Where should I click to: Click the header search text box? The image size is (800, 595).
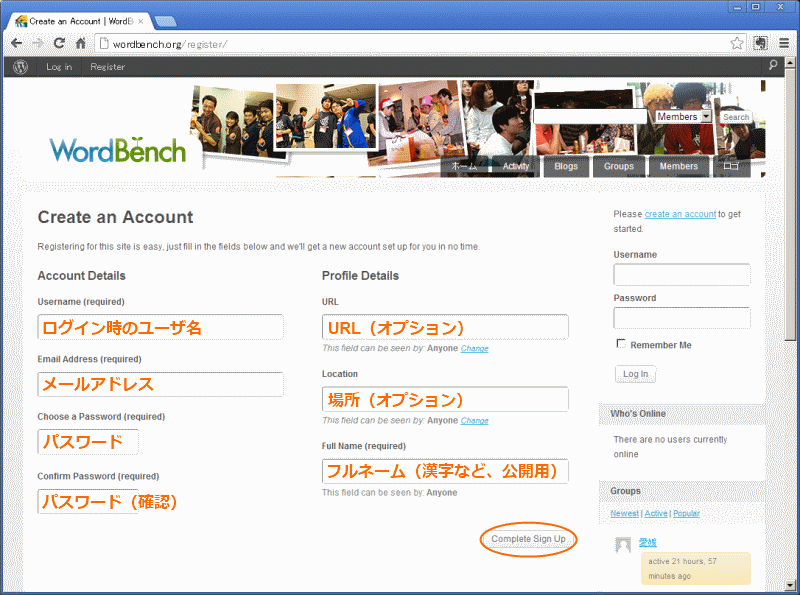point(590,117)
